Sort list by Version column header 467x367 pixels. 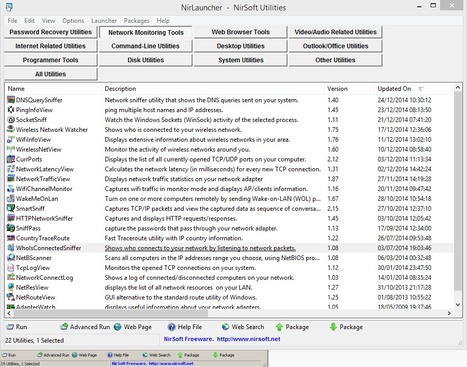click(x=350, y=89)
